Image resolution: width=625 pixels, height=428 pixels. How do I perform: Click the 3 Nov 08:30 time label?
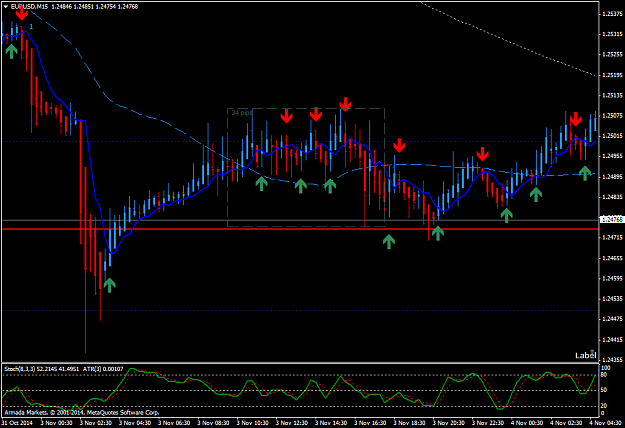(x=213, y=423)
